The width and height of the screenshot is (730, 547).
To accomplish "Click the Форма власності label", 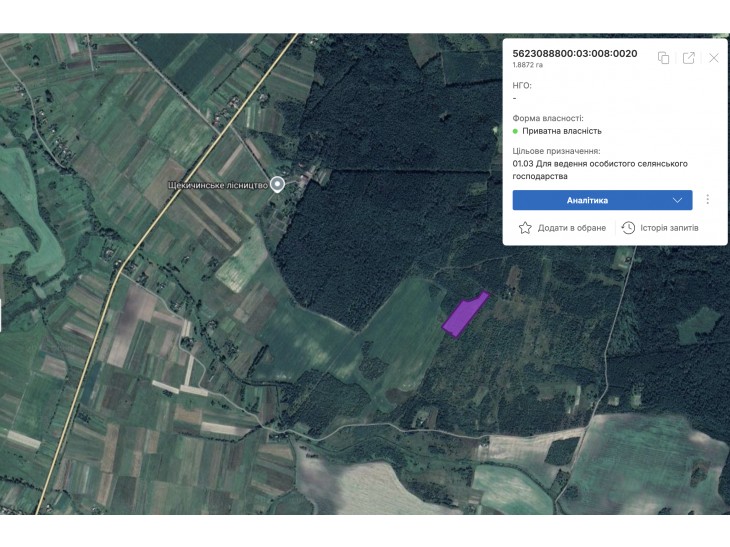I will pyautogui.click(x=548, y=119).
